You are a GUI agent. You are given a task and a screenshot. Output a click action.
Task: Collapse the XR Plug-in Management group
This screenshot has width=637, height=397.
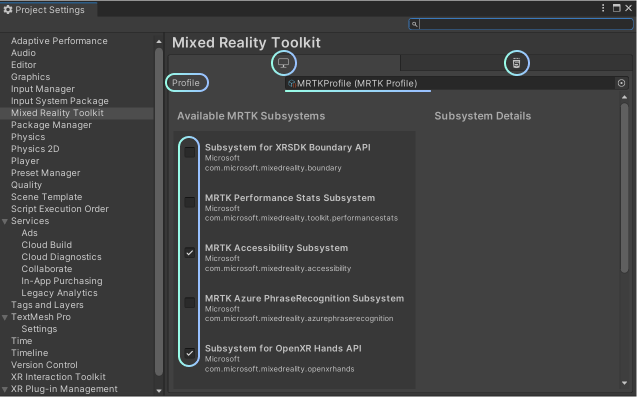pyautogui.click(x=5, y=389)
